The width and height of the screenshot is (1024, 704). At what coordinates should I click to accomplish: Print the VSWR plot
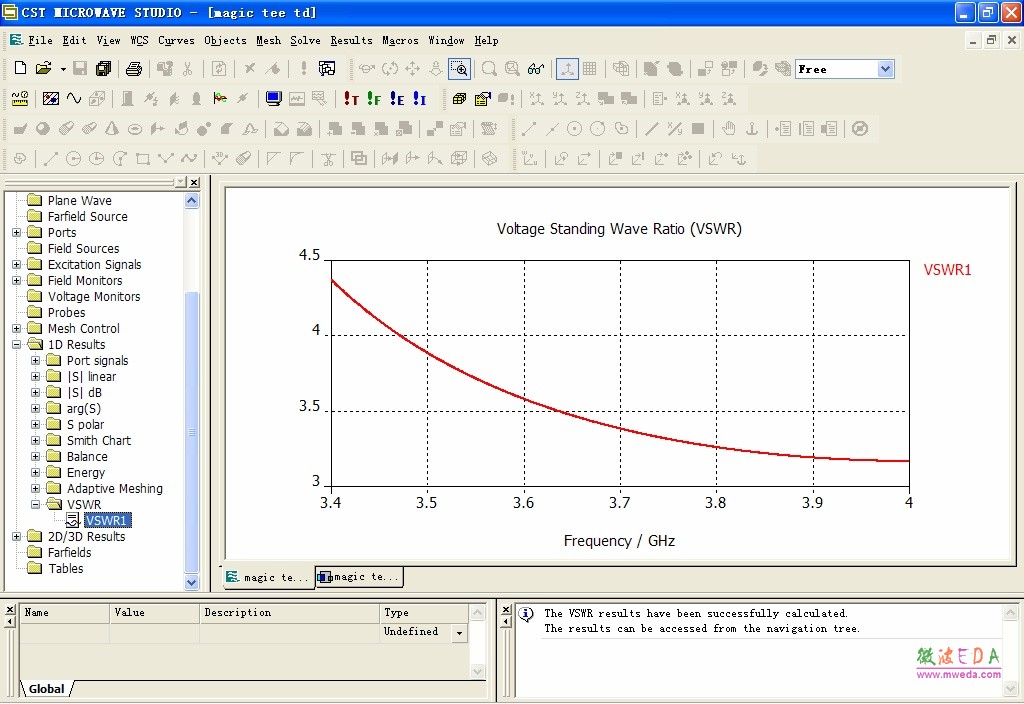(x=134, y=68)
